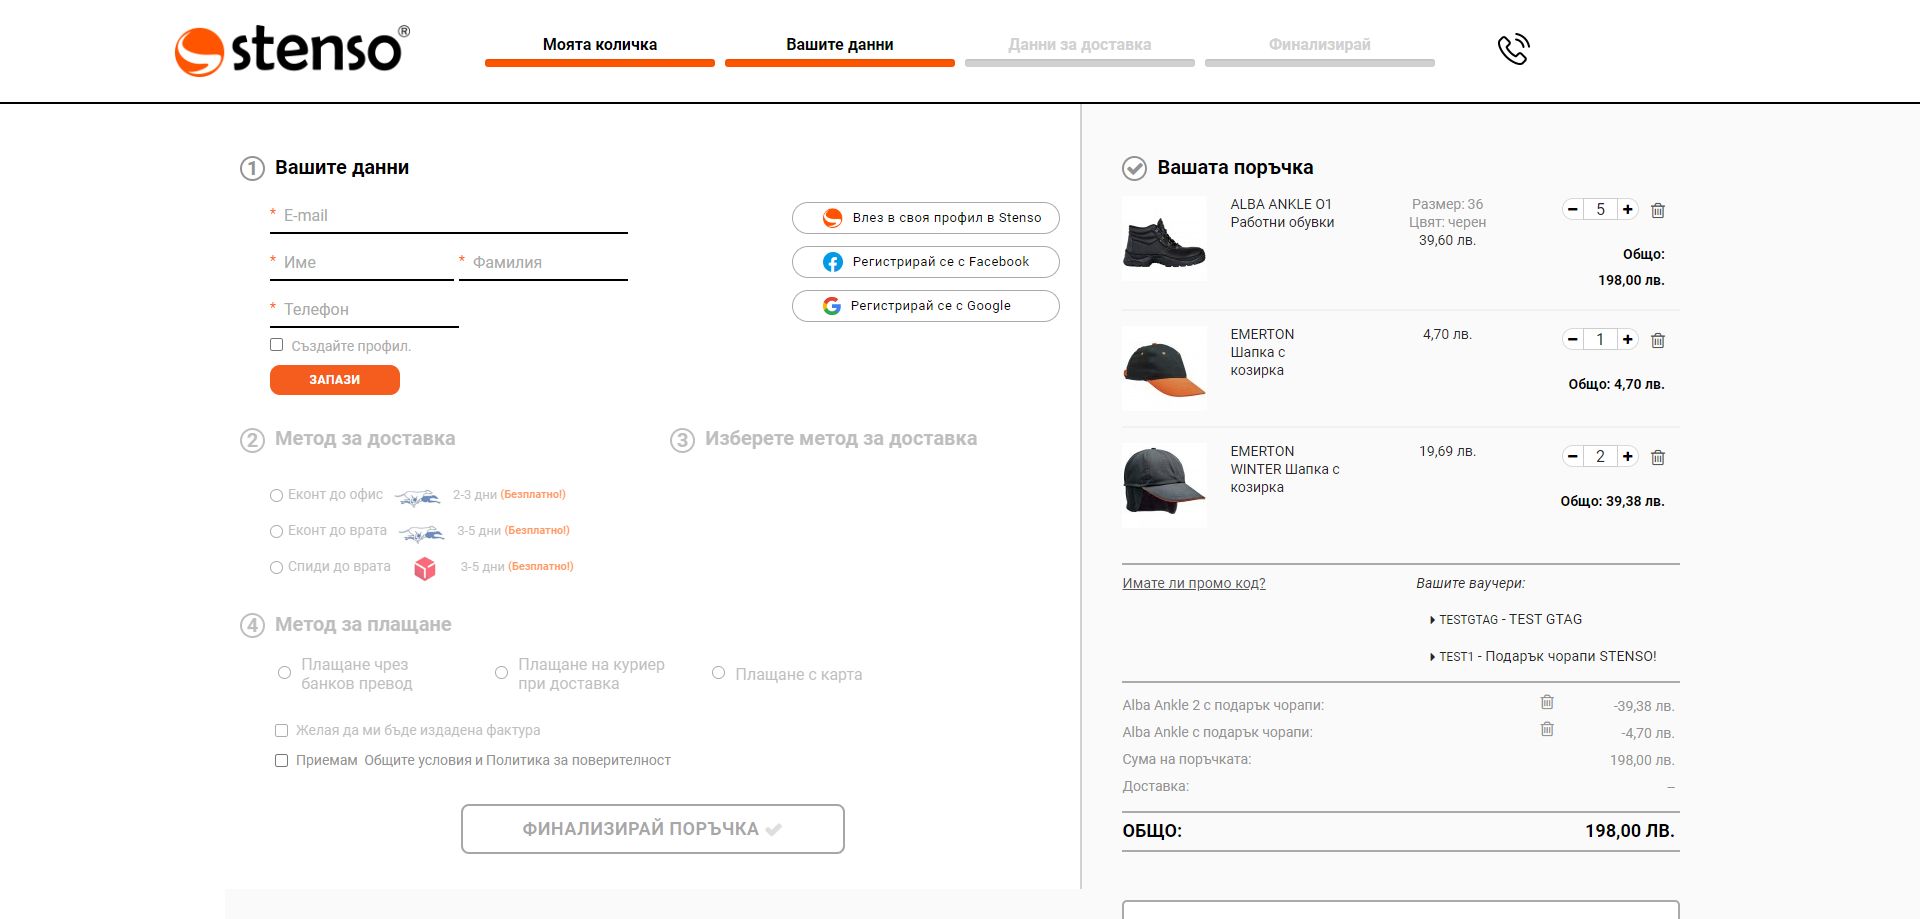Increase ALBA ANKLE O1 quantity with plus

point(1628,209)
